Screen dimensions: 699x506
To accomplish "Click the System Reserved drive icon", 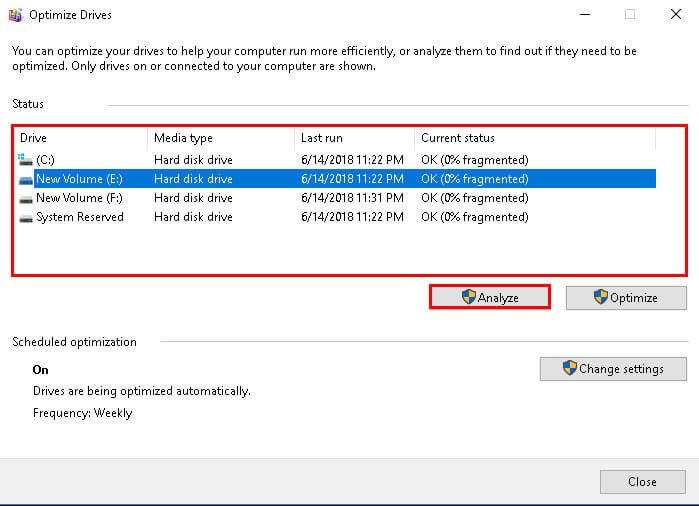I will point(25,217).
